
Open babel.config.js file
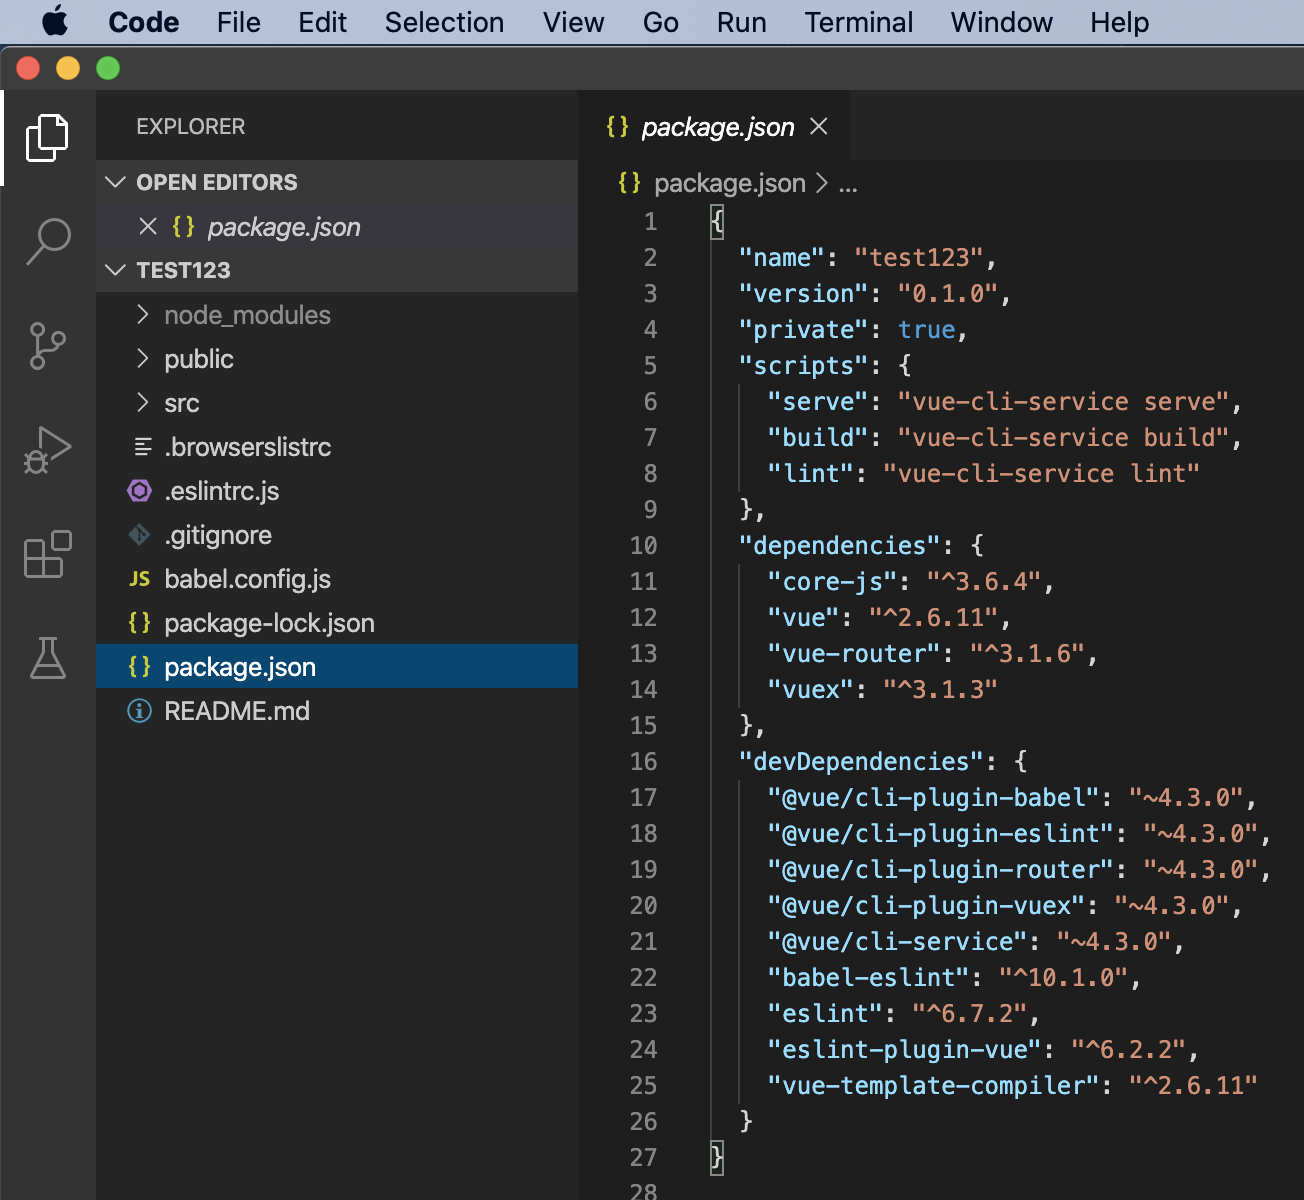click(248, 579)
